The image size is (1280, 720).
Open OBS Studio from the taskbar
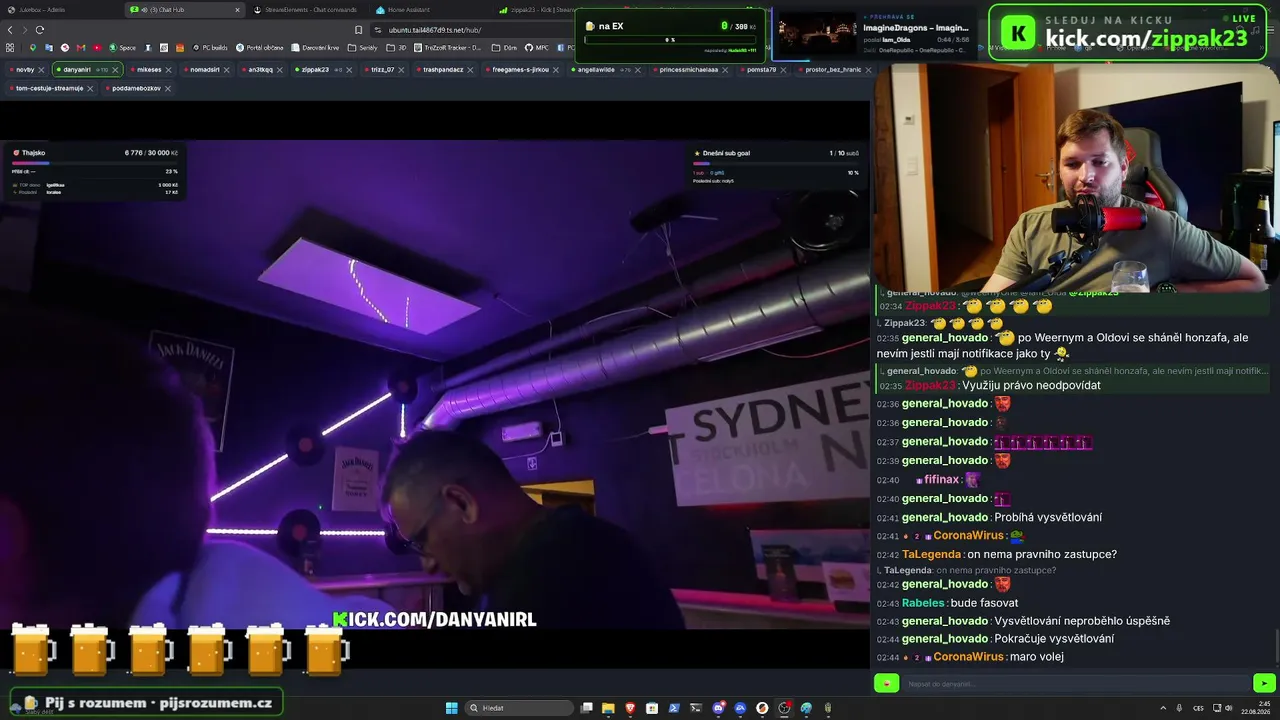[x=784, y=708]
